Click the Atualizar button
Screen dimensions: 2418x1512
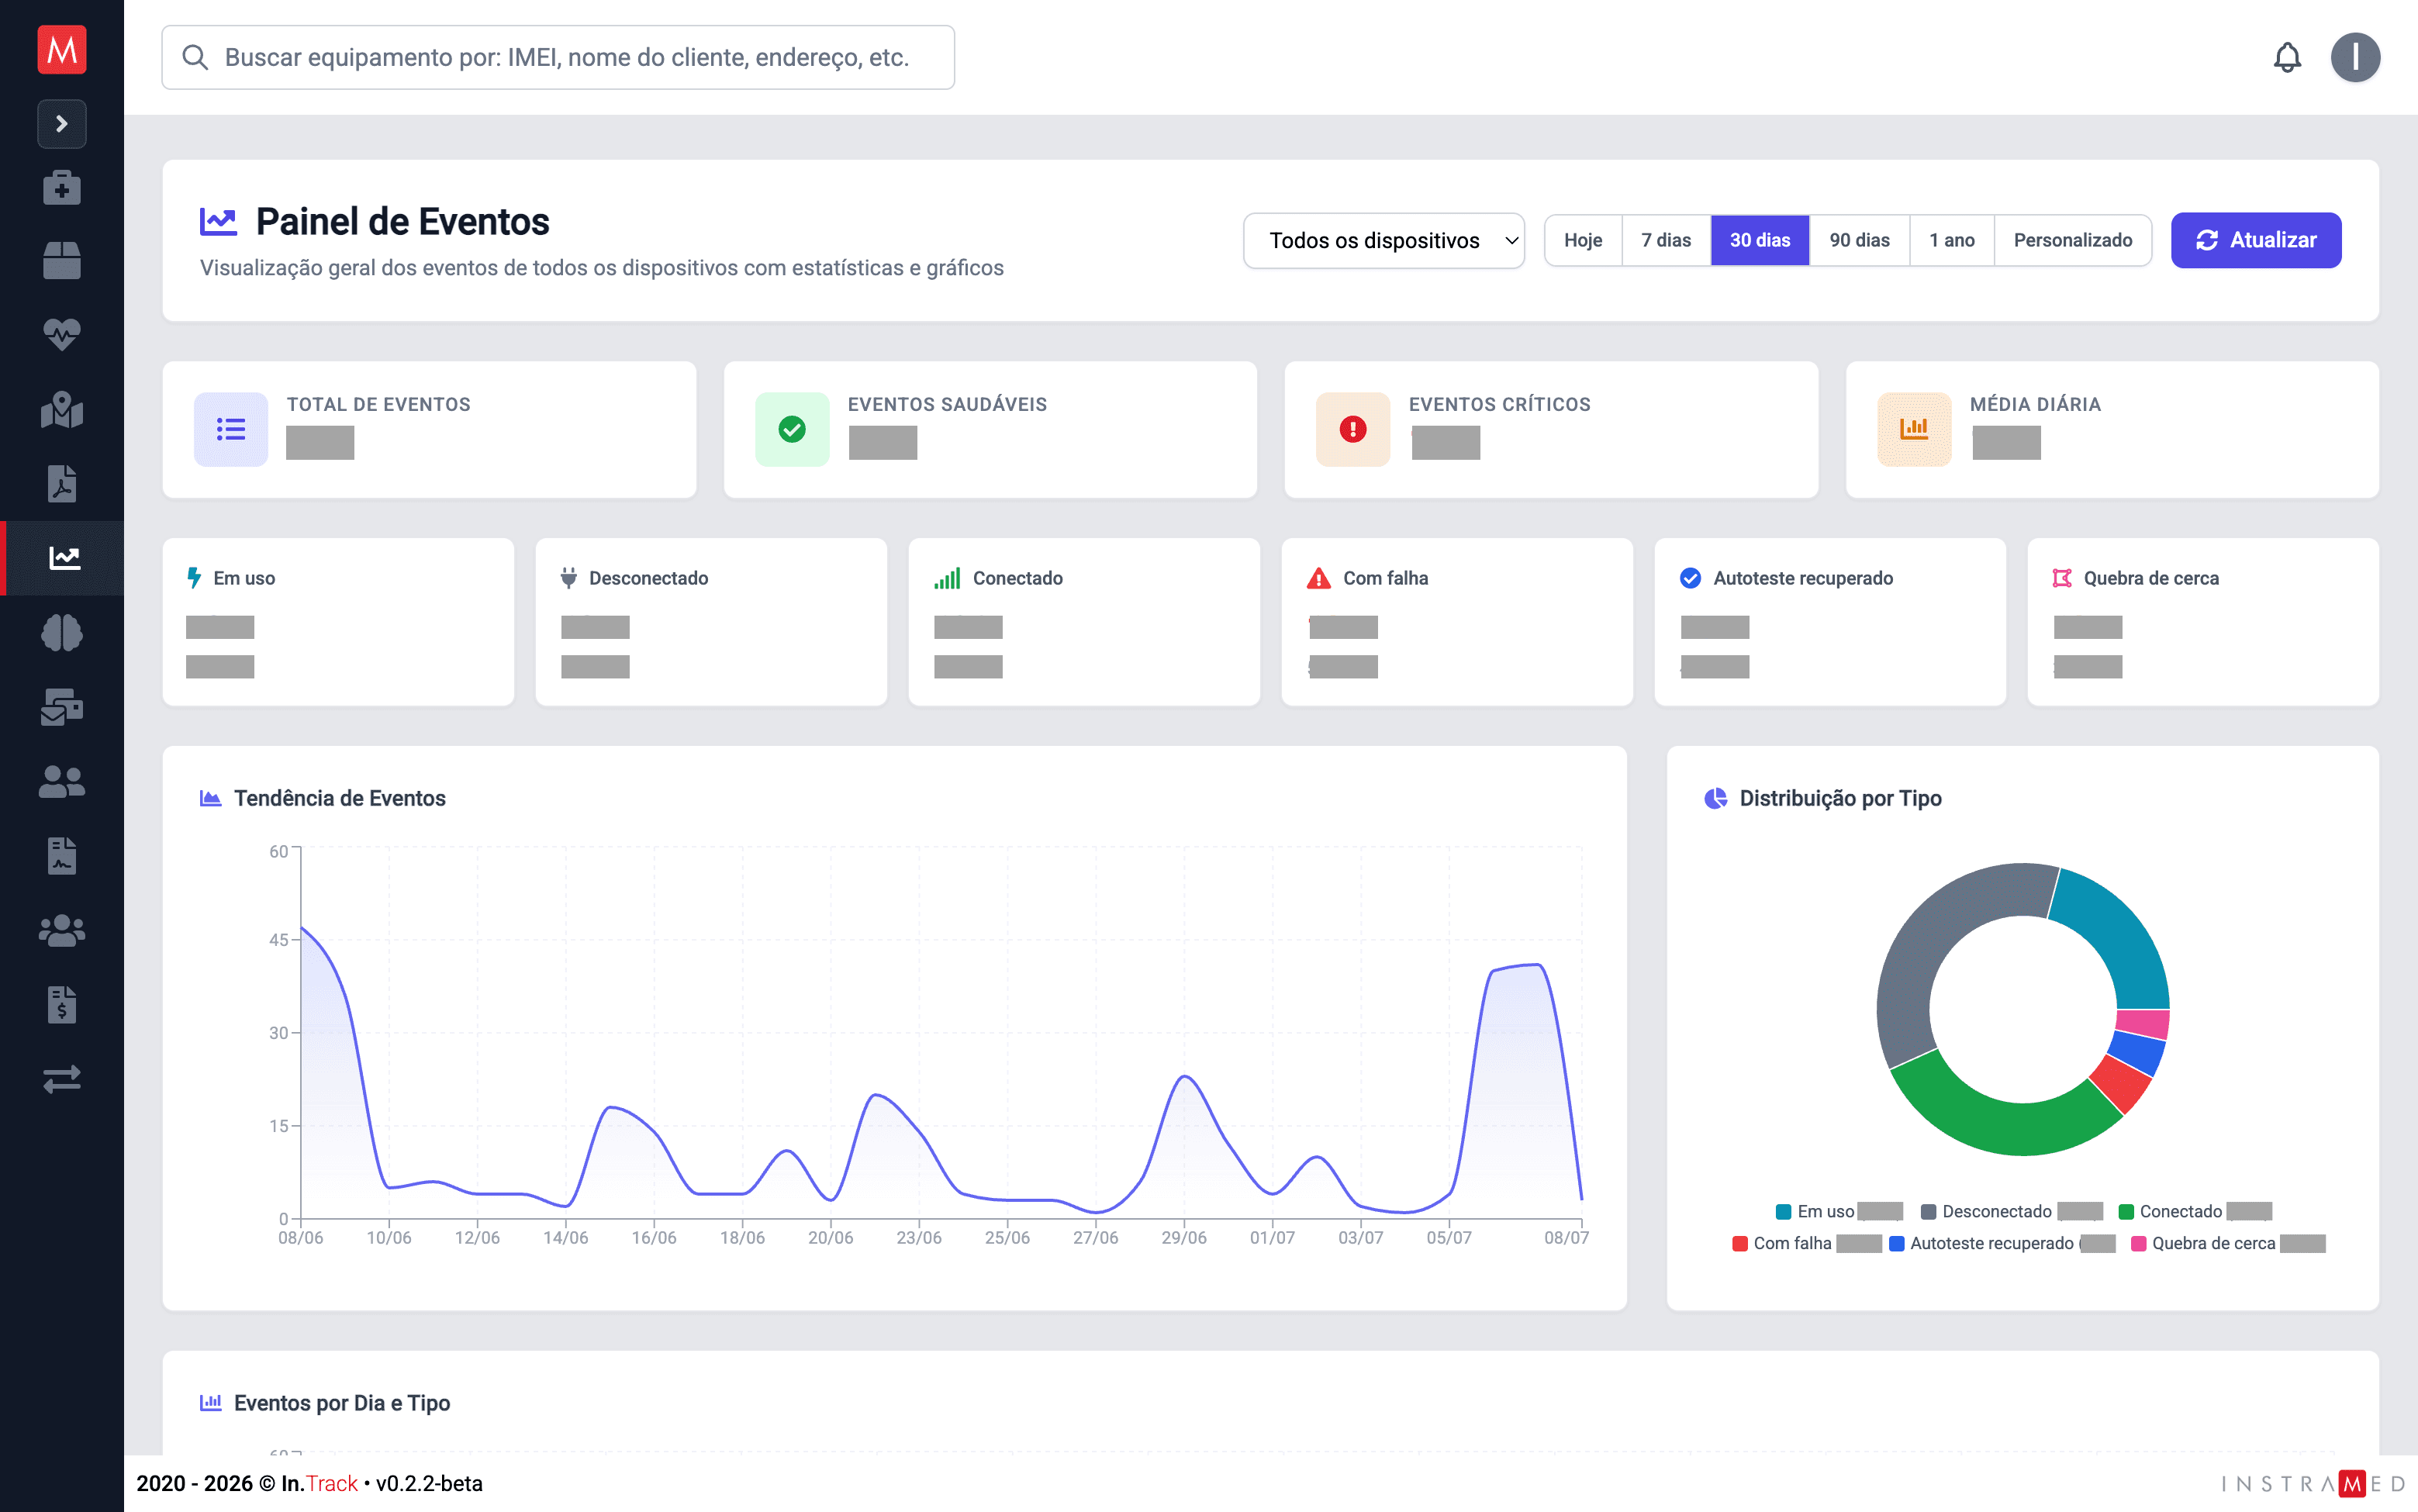pos(2255,240)
